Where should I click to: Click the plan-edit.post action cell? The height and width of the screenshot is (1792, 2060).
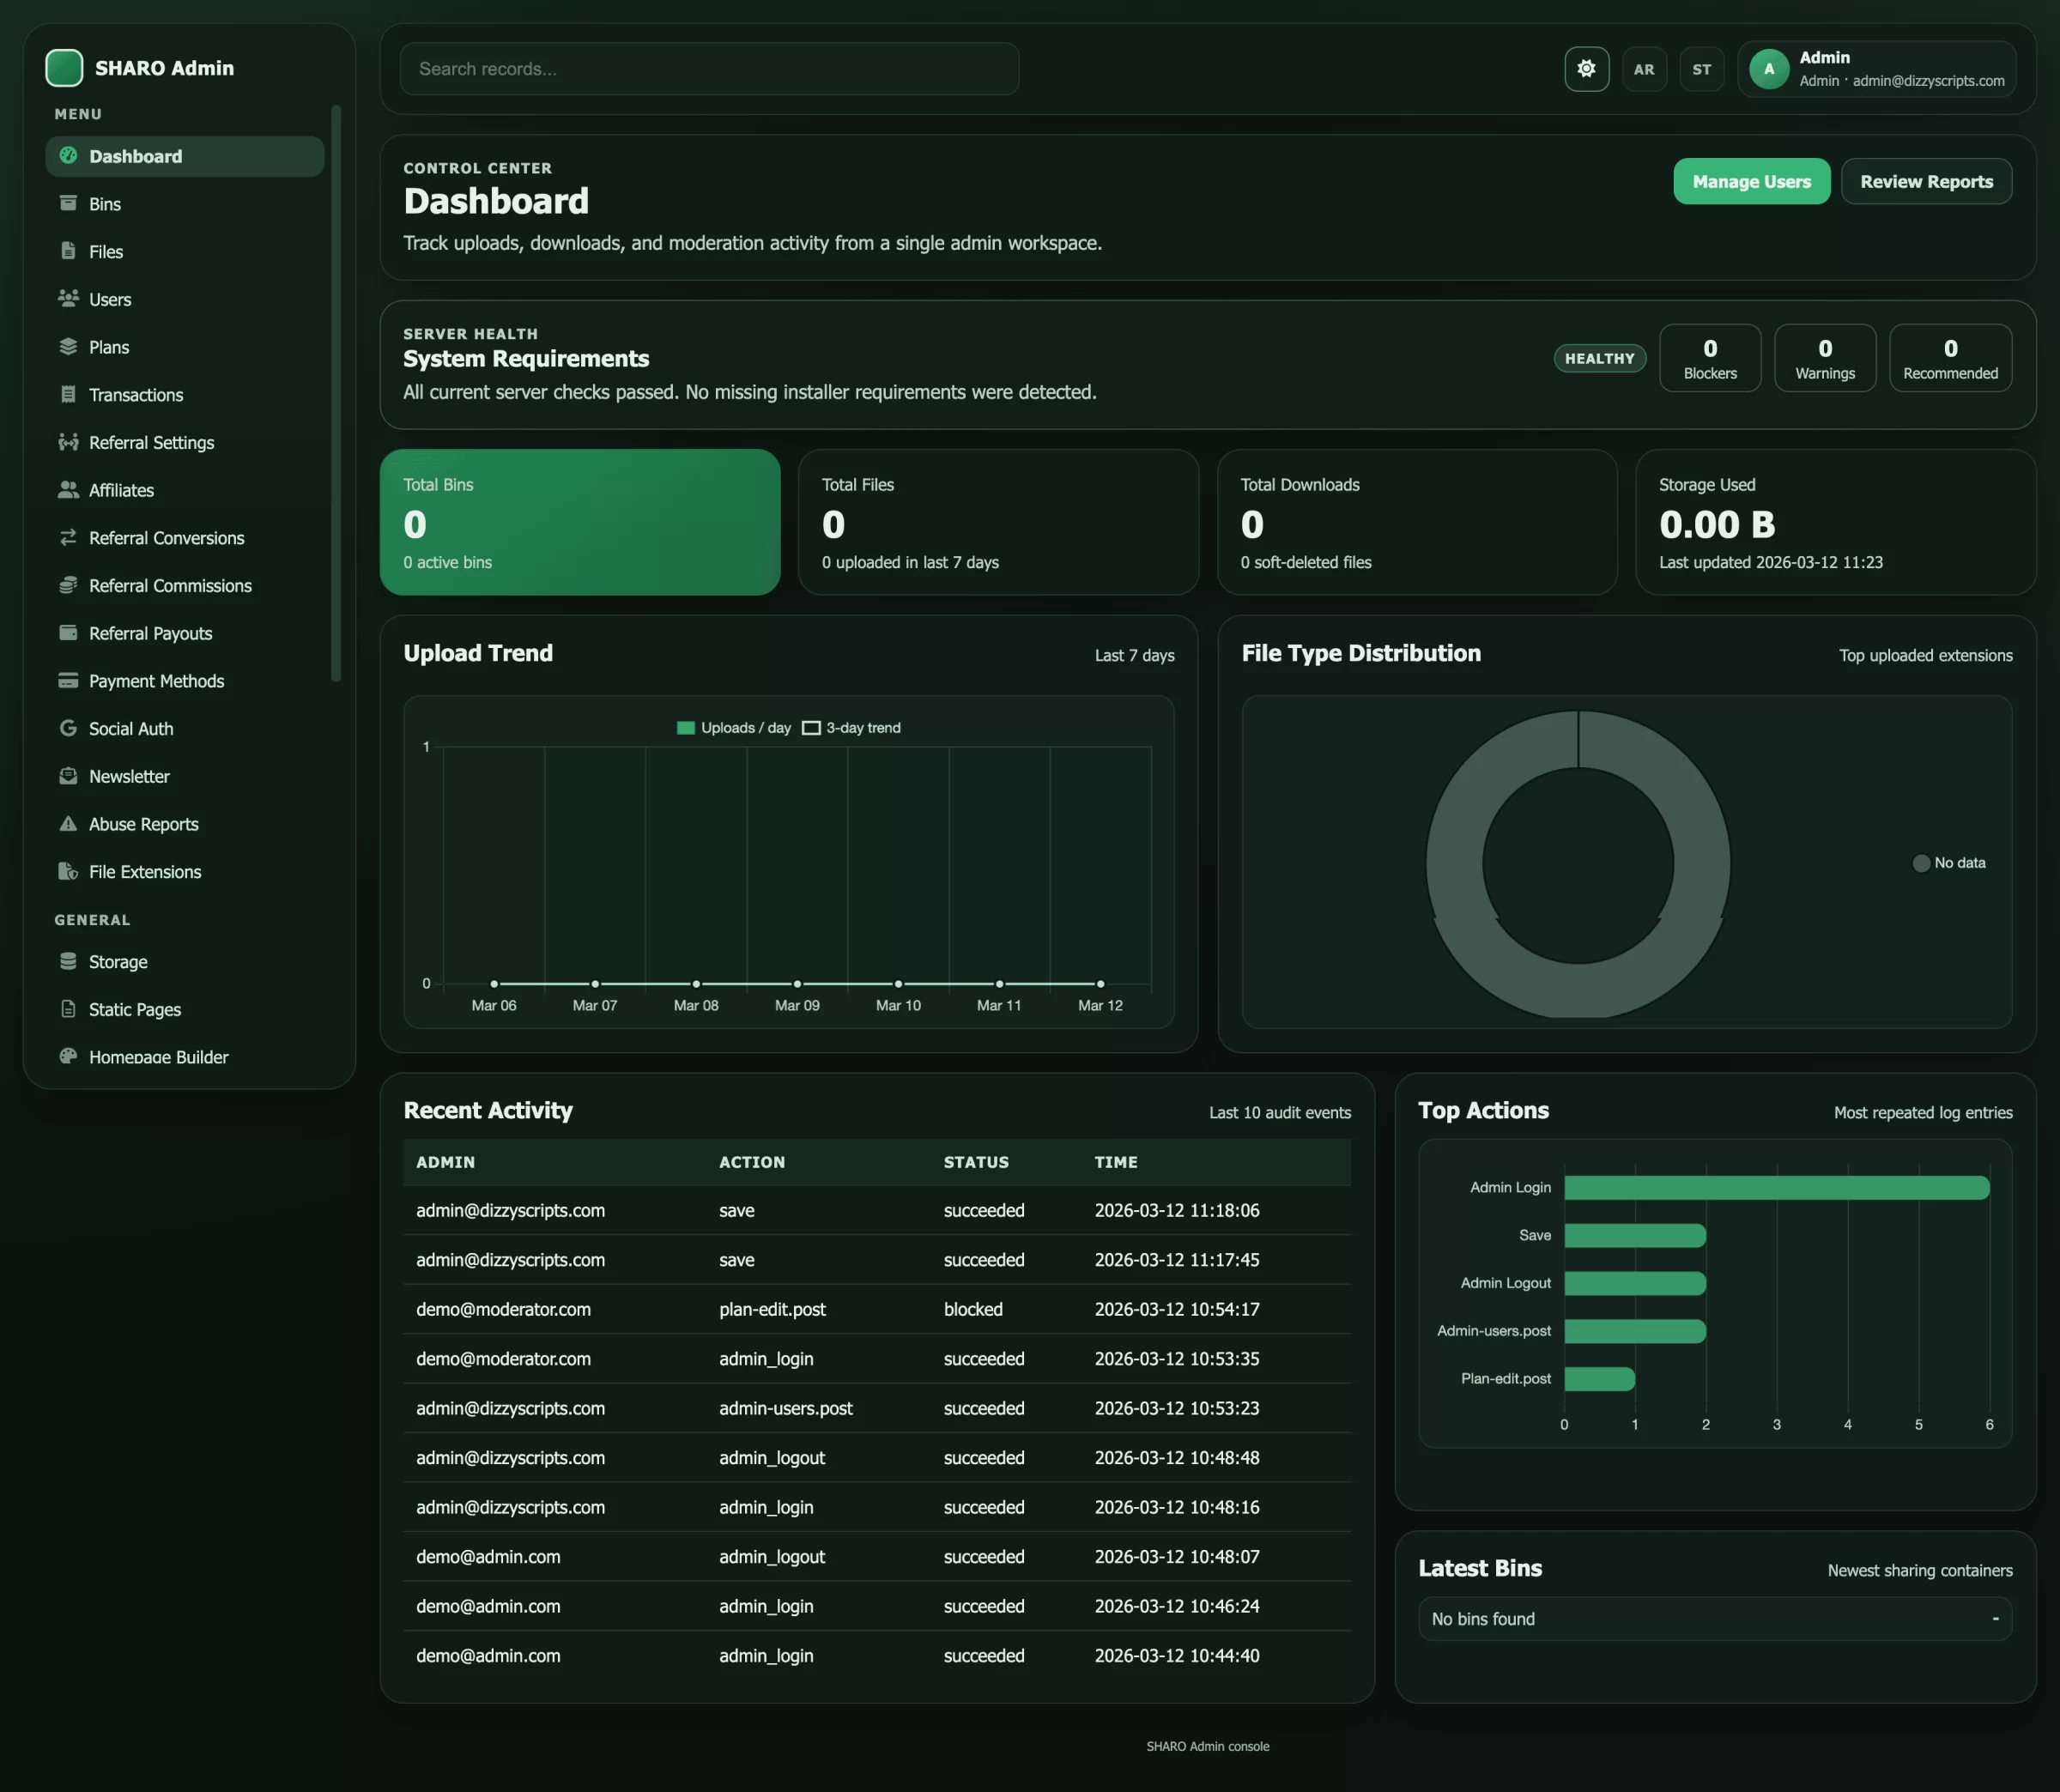[772, 1309]
